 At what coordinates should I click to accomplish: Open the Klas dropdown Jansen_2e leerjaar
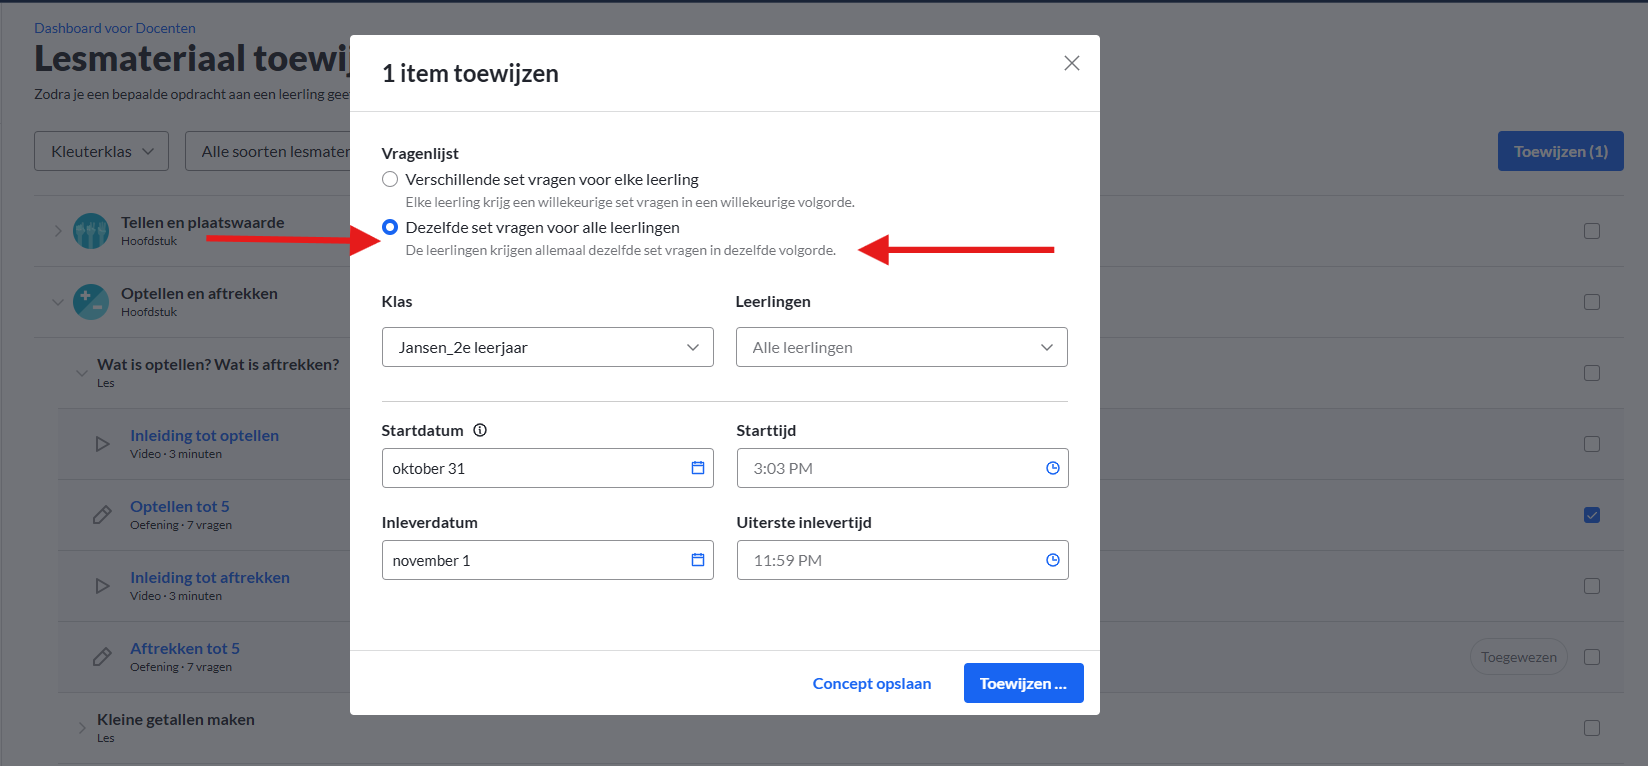[547, 347]
